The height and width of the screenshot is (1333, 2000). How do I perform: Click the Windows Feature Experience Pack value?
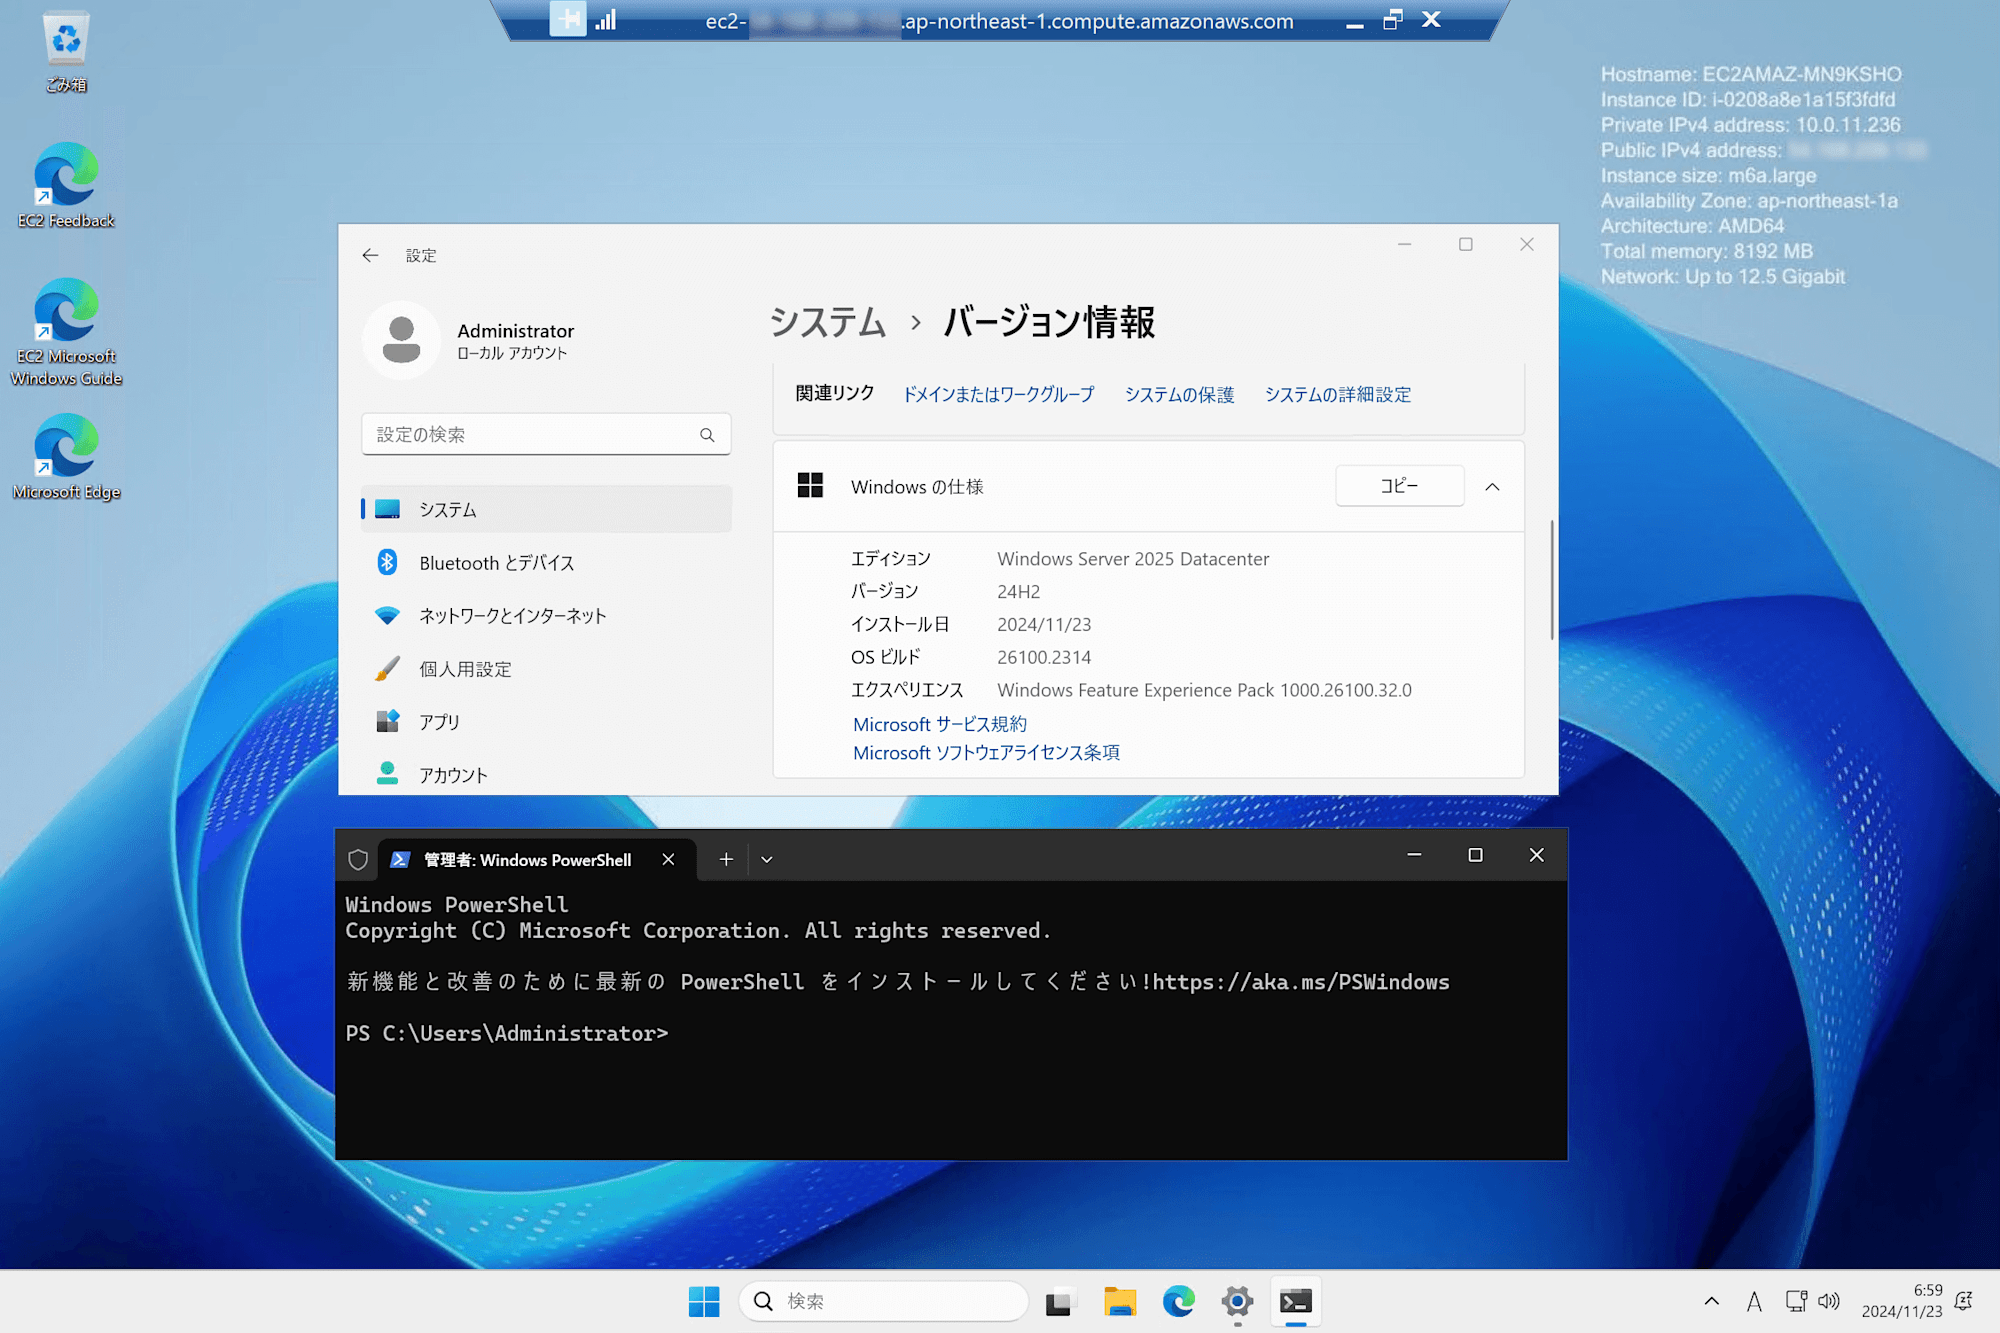1204,690
